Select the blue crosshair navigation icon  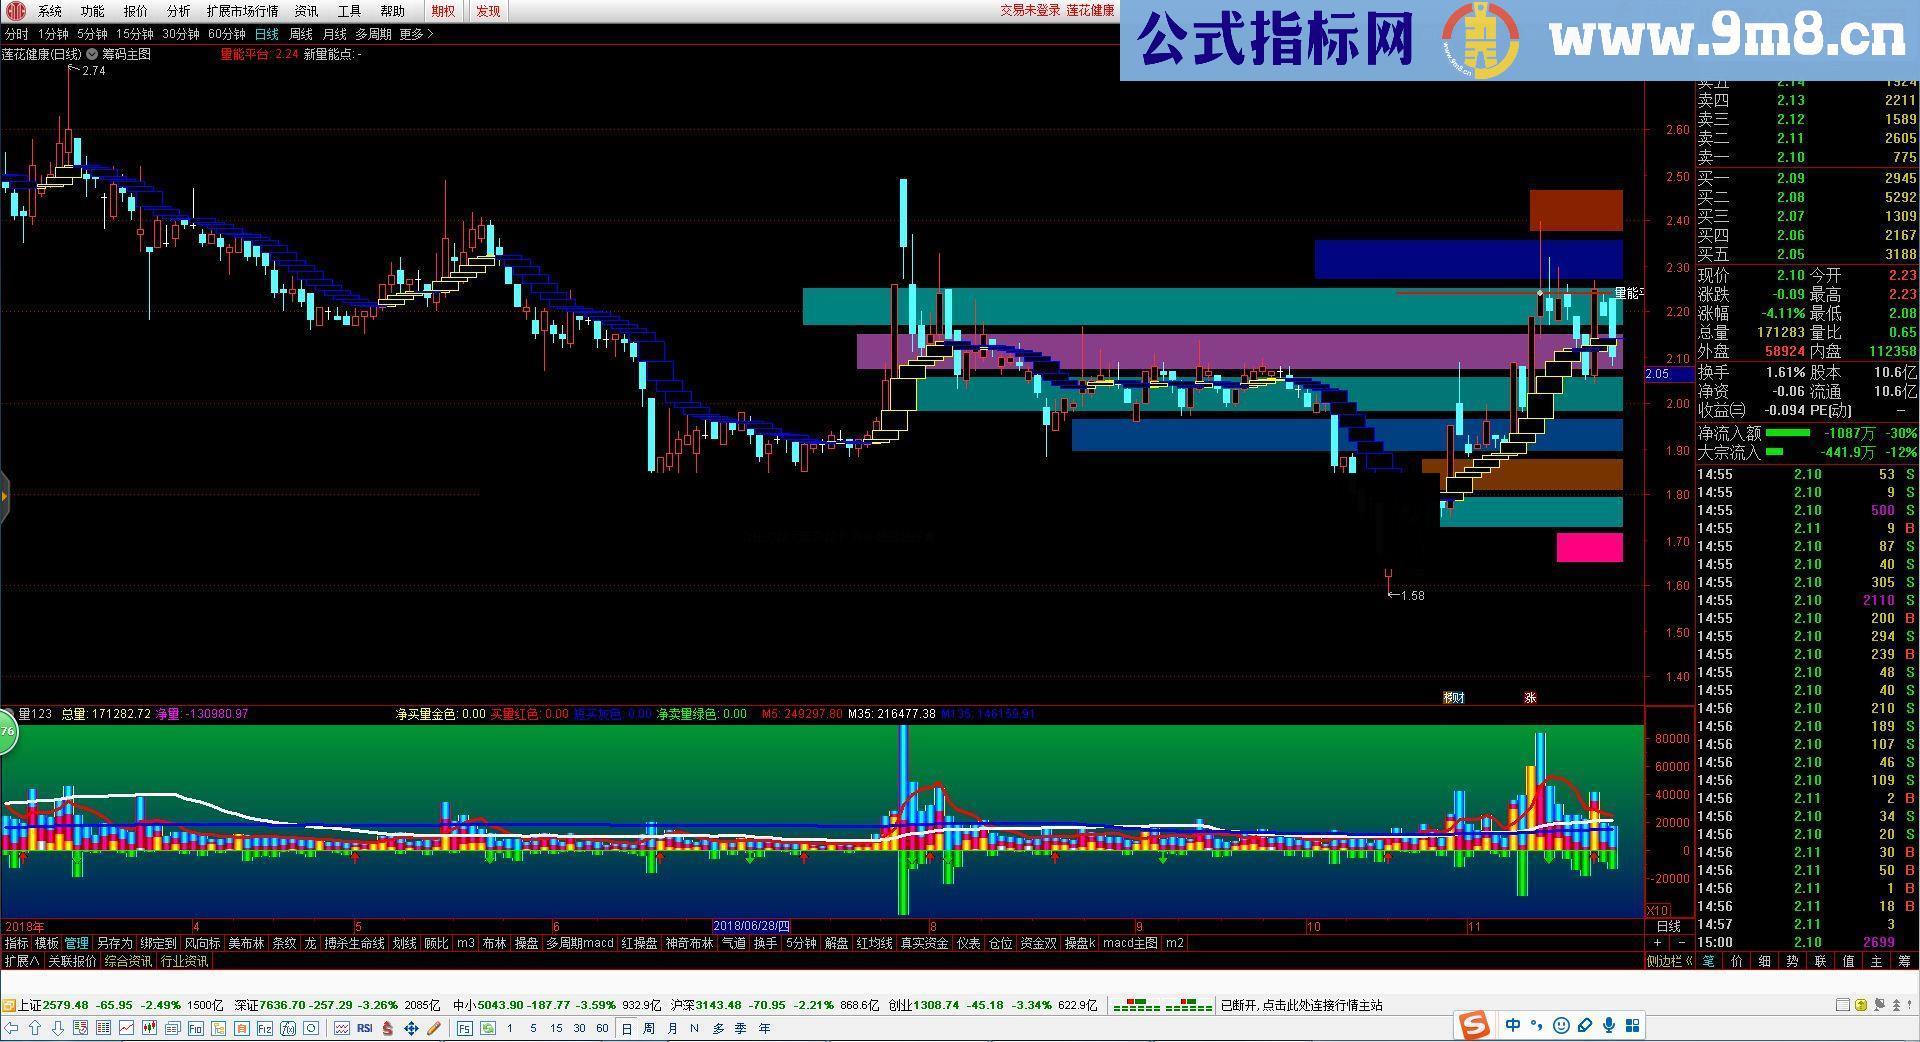coord(411,1028)
